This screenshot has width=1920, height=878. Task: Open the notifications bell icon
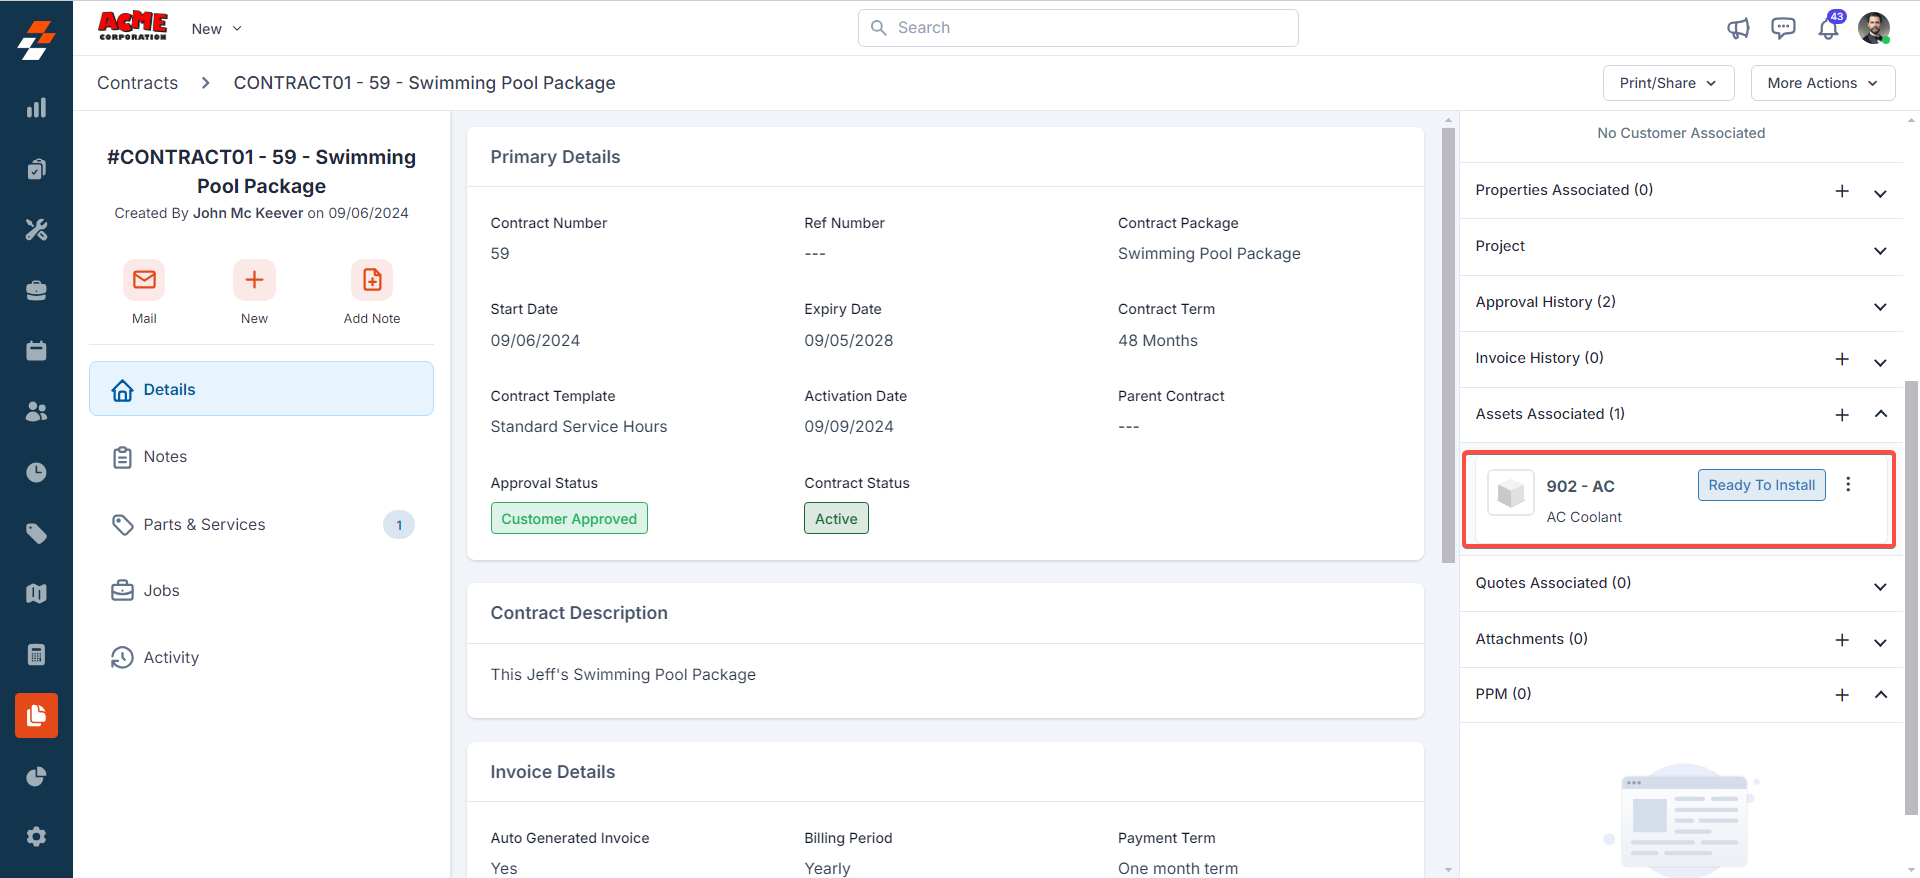tap(1828, 28)
